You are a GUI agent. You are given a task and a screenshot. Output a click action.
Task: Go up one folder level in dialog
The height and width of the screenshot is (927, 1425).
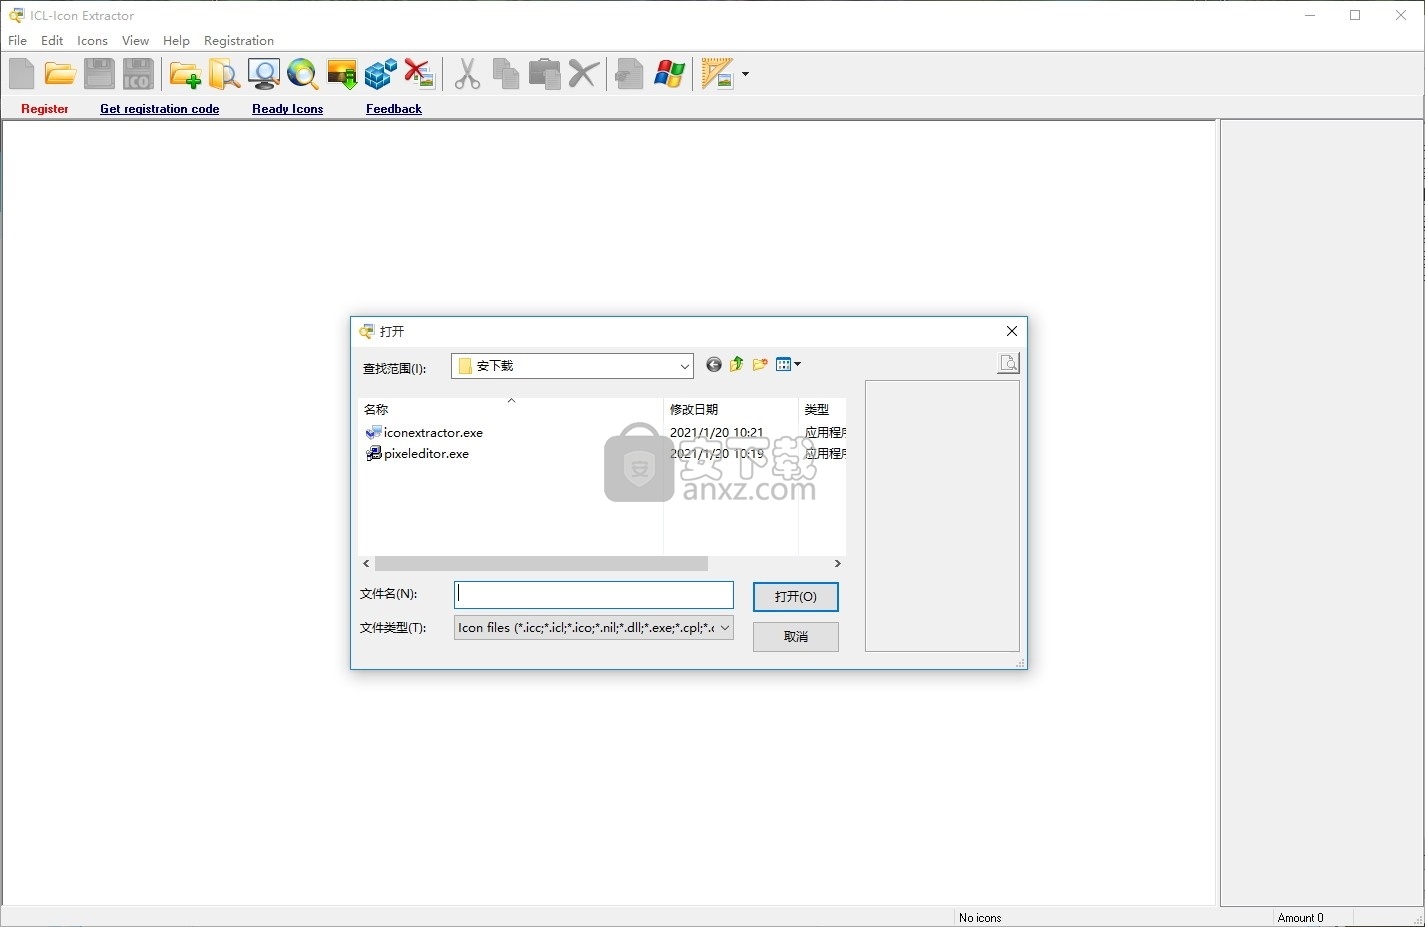[x=737, y=364]
